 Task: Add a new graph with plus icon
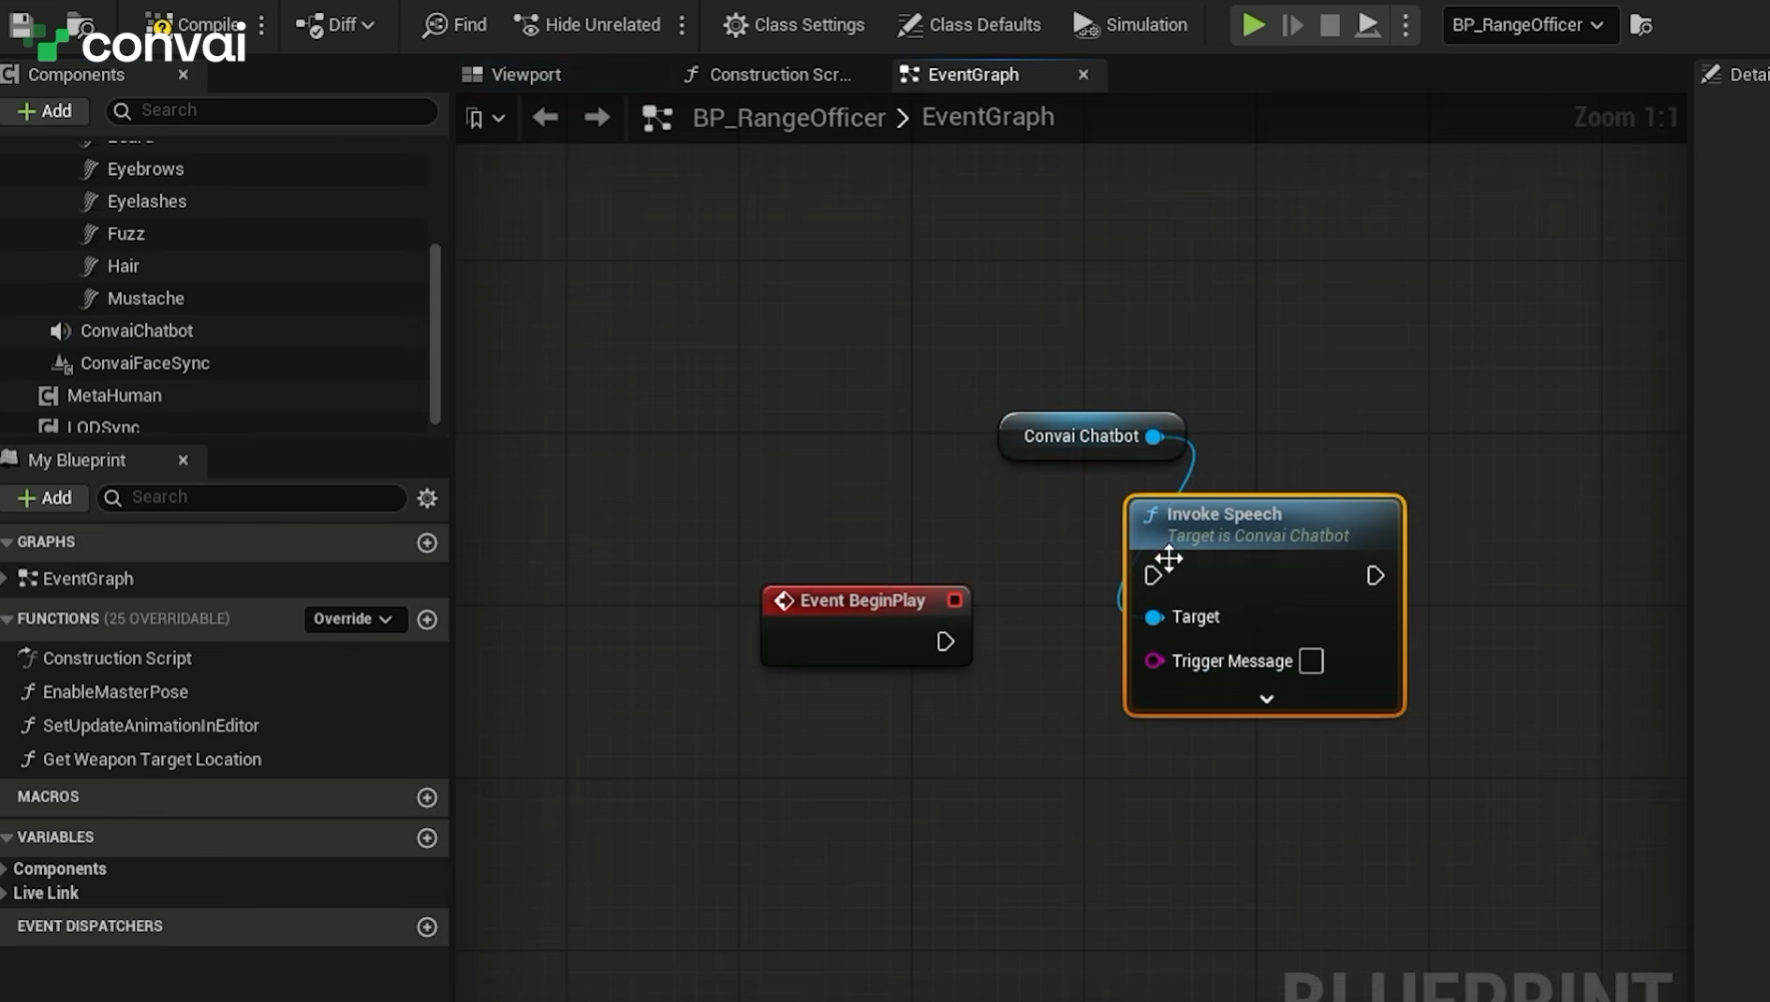point(427,543)
